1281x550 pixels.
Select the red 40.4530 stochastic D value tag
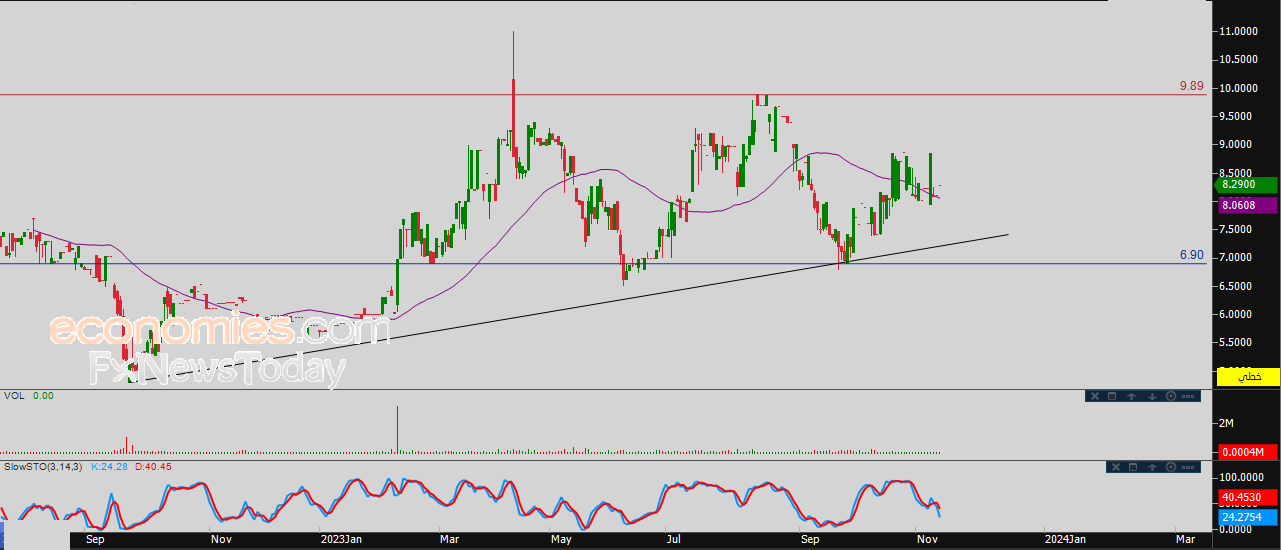tap(1248, 497)
